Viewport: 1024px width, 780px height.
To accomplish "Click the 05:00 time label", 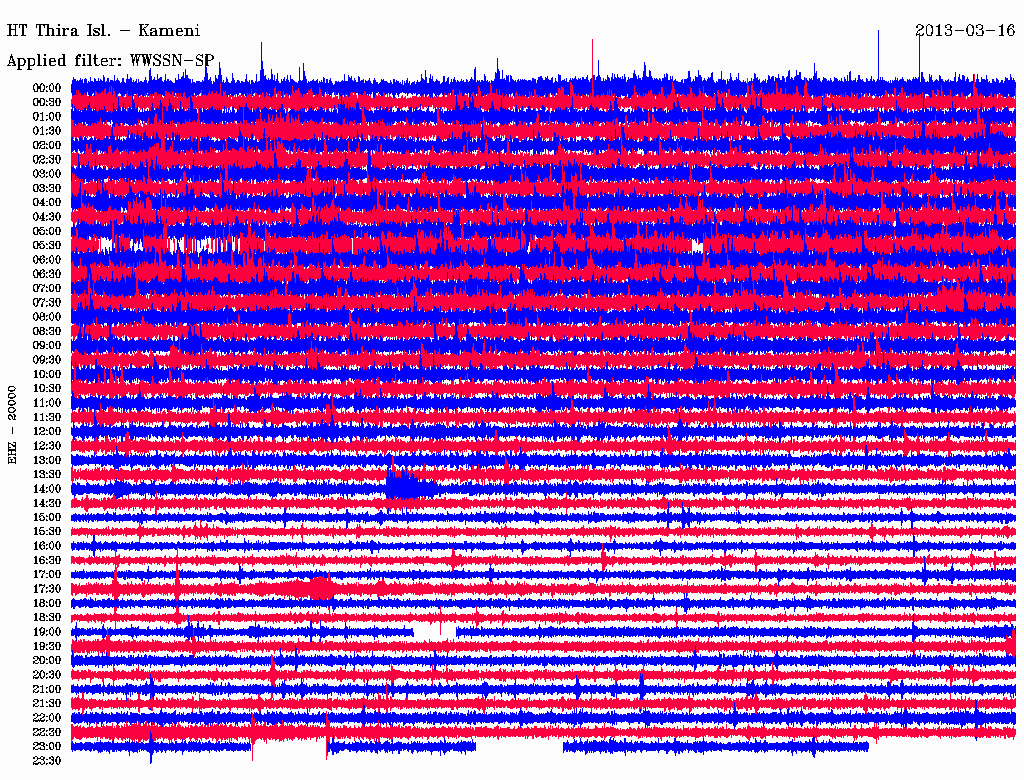I will point(47,231).
